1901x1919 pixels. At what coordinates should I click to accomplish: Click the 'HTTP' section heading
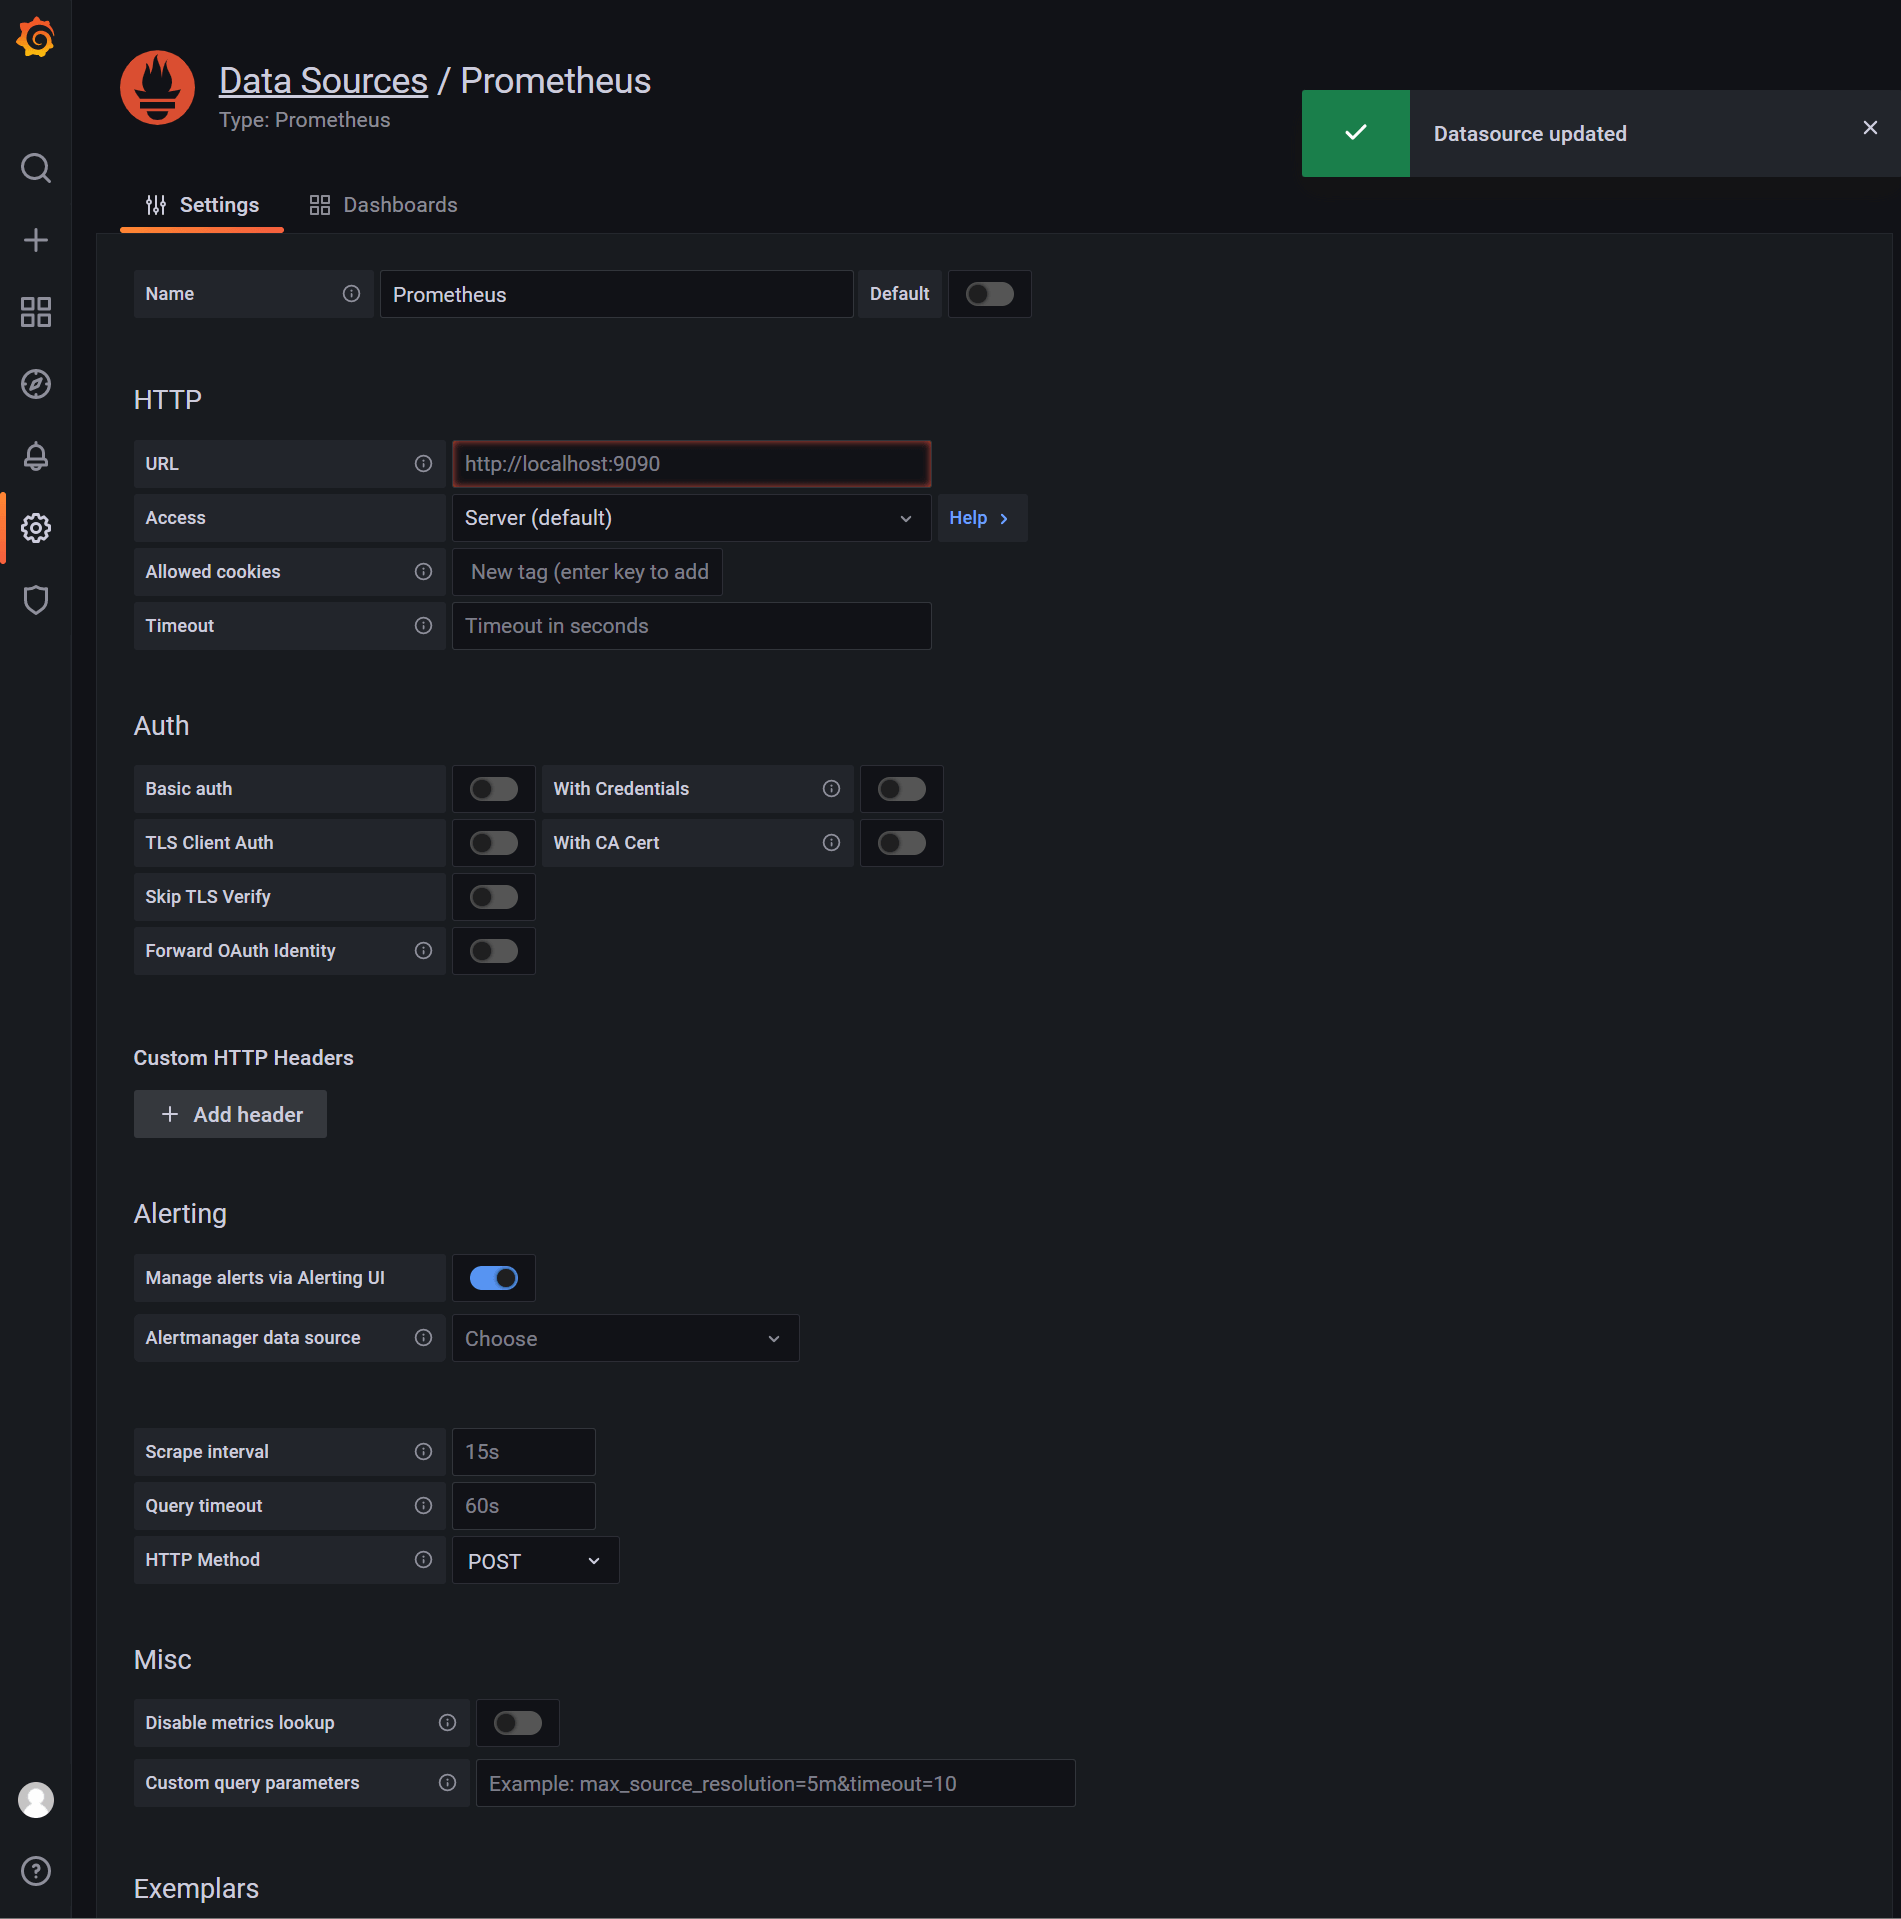pos(168,400)
